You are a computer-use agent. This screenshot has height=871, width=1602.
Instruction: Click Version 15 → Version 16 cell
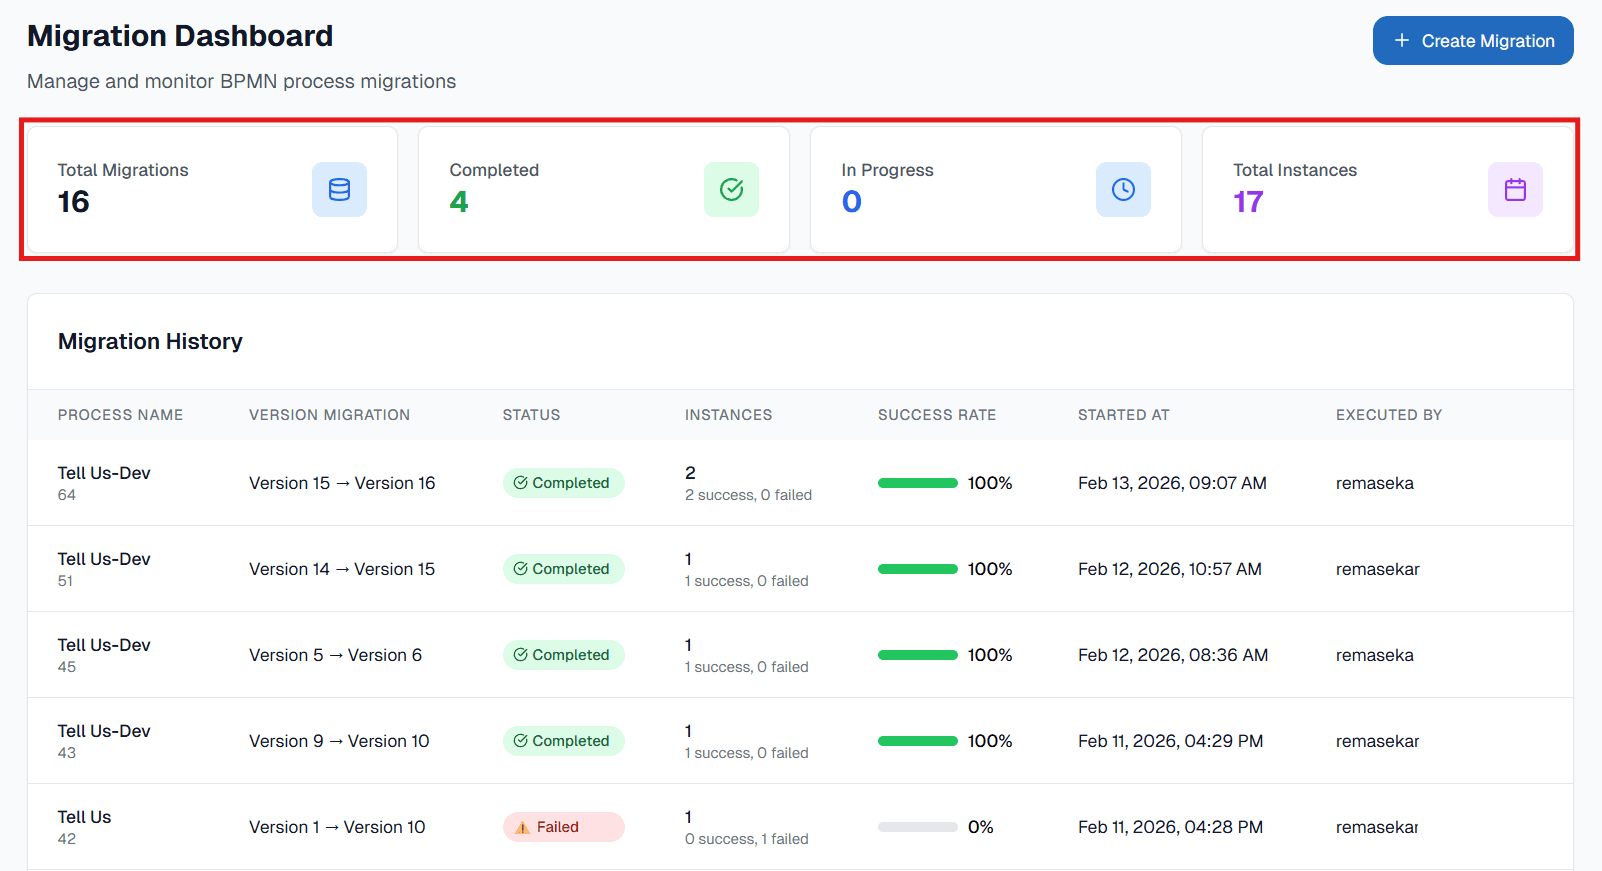click(x=342, y=483)
